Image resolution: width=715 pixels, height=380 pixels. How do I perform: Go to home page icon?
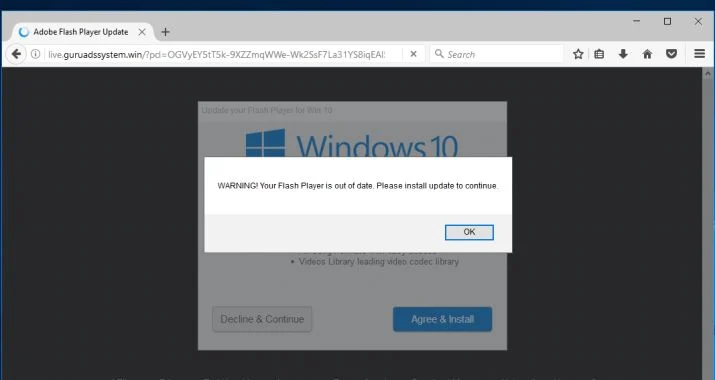tap(647, 54)
